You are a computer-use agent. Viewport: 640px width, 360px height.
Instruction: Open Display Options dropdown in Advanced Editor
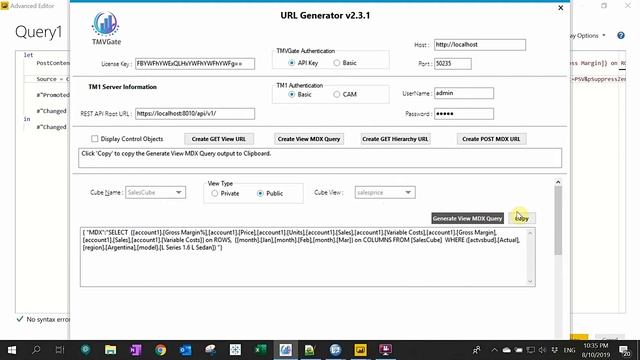(x=588, y=36)
